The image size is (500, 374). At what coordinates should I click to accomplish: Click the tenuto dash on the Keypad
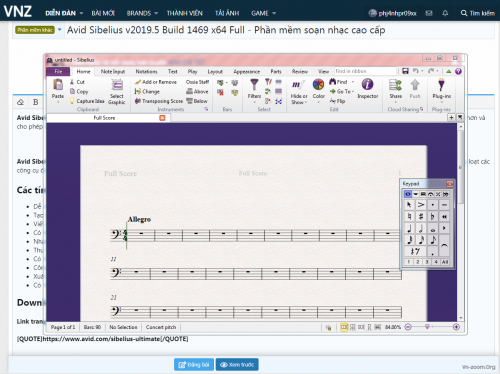(444, 205)
